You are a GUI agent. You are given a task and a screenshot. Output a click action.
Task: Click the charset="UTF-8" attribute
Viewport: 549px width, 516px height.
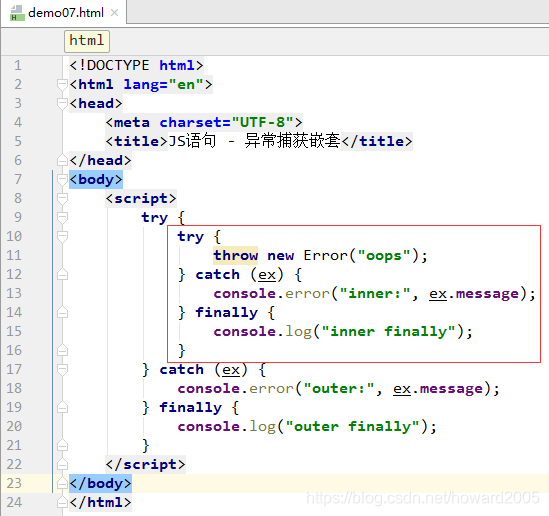click(x=227, y=123)
